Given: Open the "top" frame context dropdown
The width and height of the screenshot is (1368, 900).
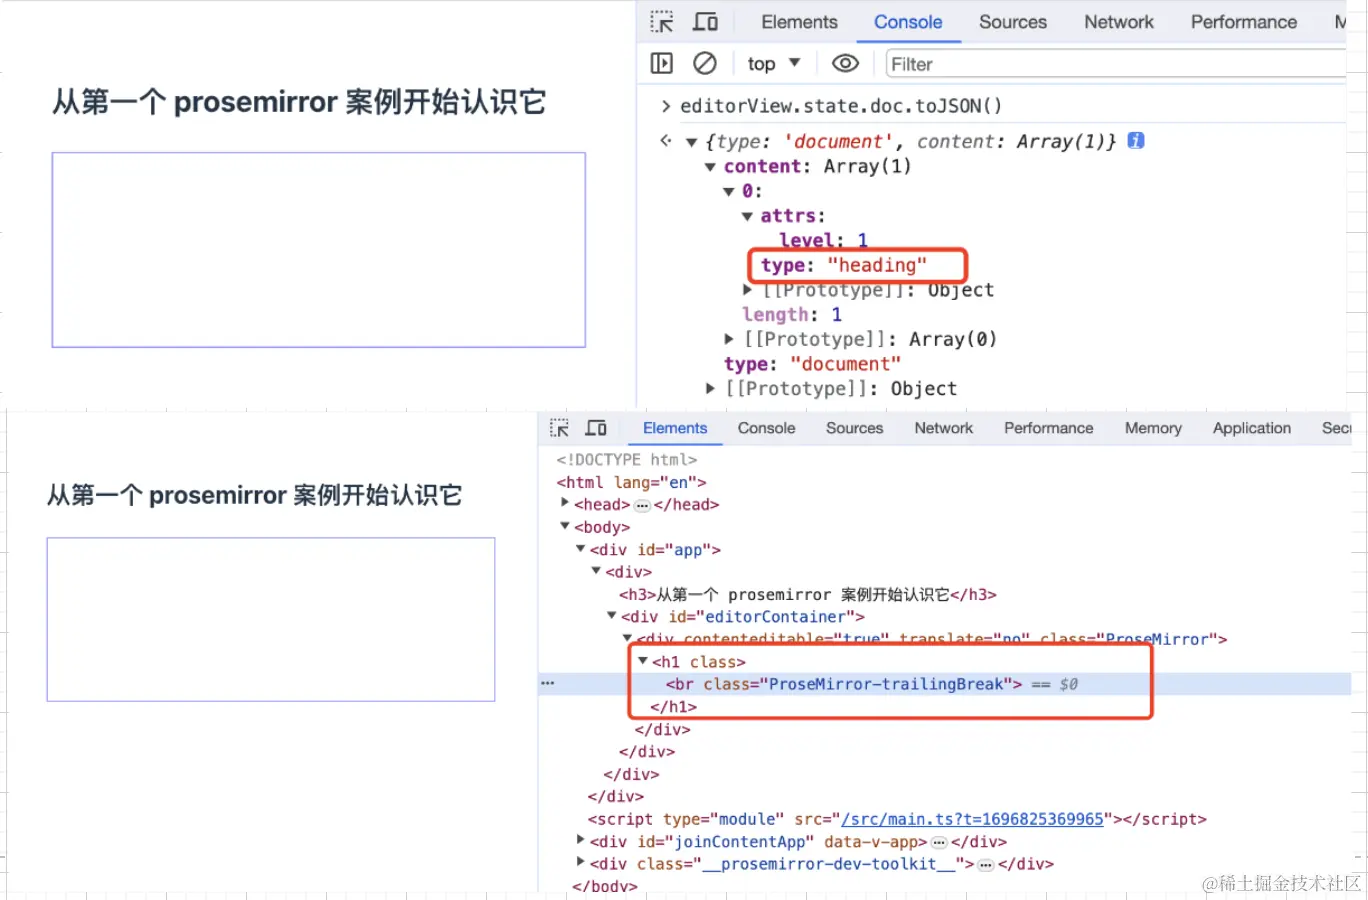Looking at the screenshot, I should [772, 63].
